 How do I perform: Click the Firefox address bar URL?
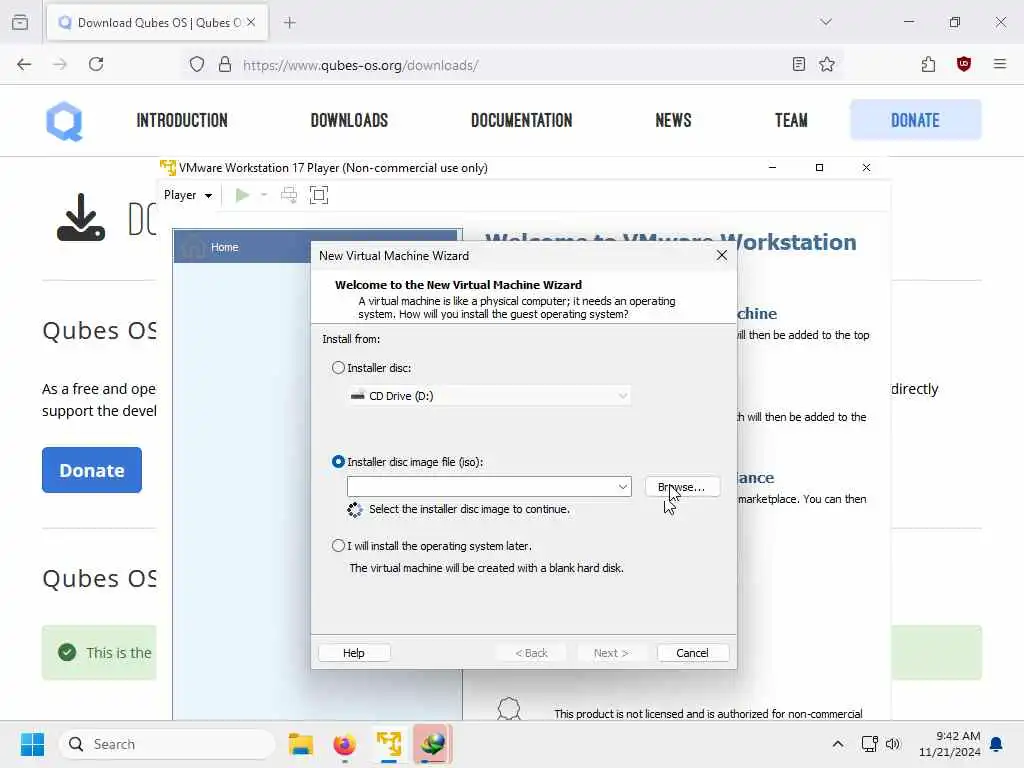(360, 65)
